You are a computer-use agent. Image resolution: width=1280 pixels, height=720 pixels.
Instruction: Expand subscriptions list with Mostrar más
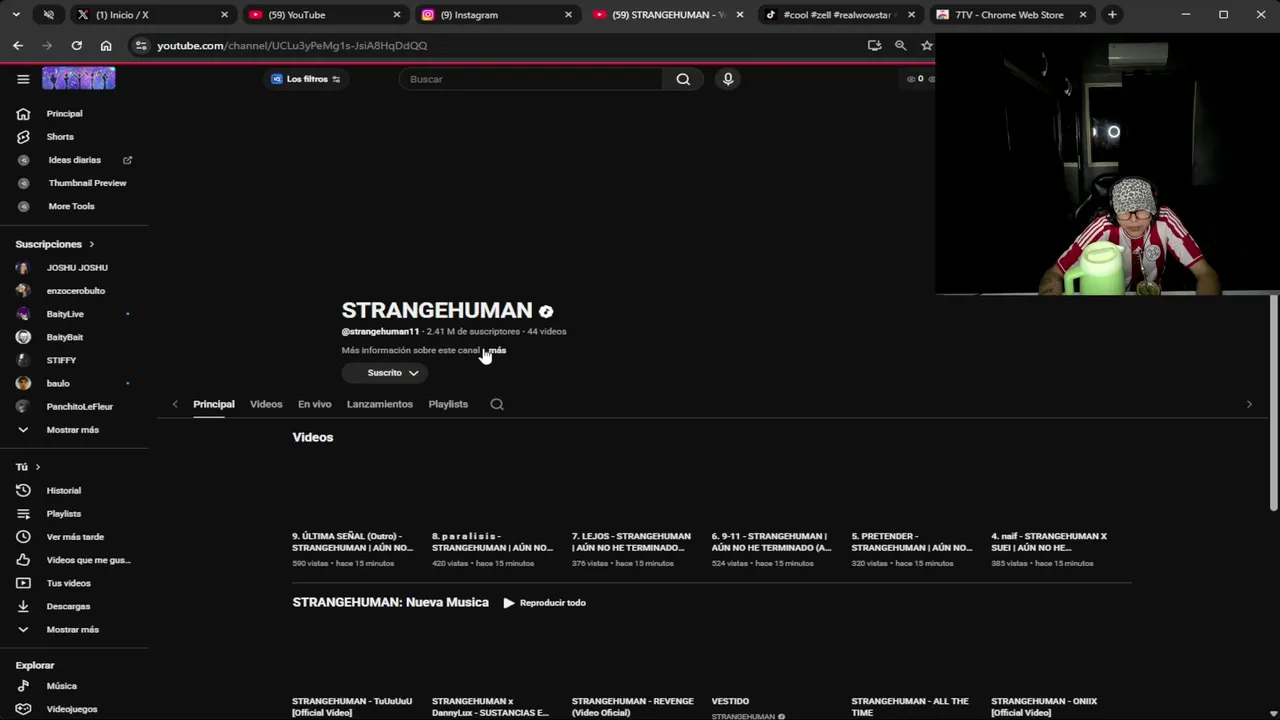point(74,430)
